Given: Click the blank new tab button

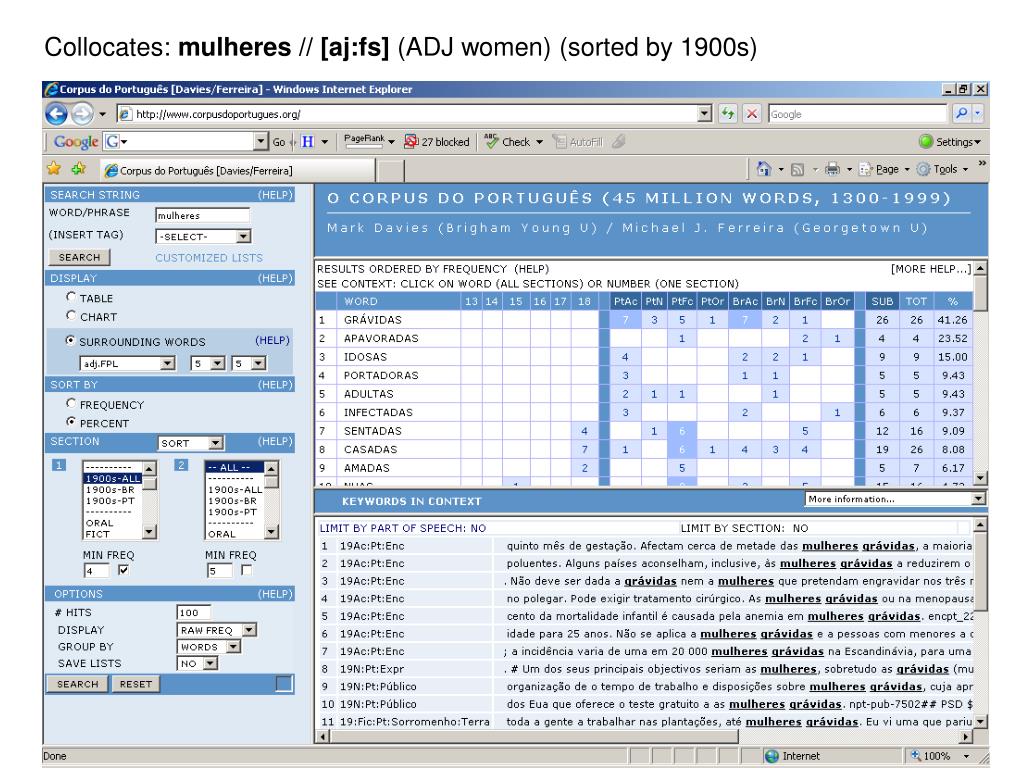Looking at the screenshot, I should pyautogui.click(x=391, y=170).
